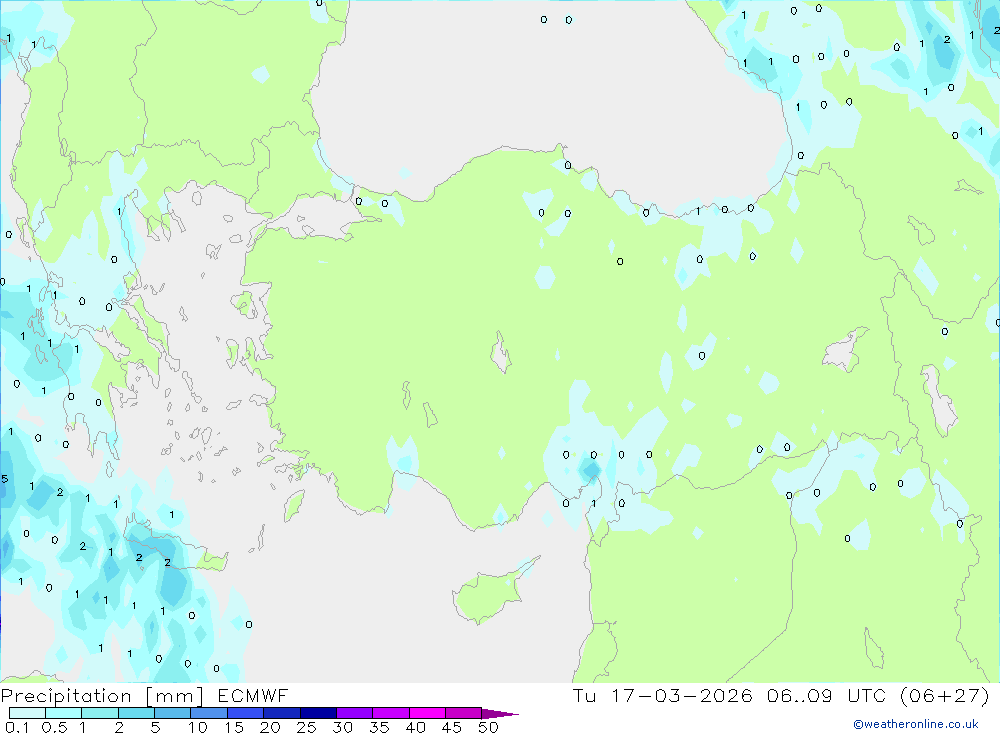Click the '45' legend scale label
The height and width of the screenshot is (733, 1000).
452,727
